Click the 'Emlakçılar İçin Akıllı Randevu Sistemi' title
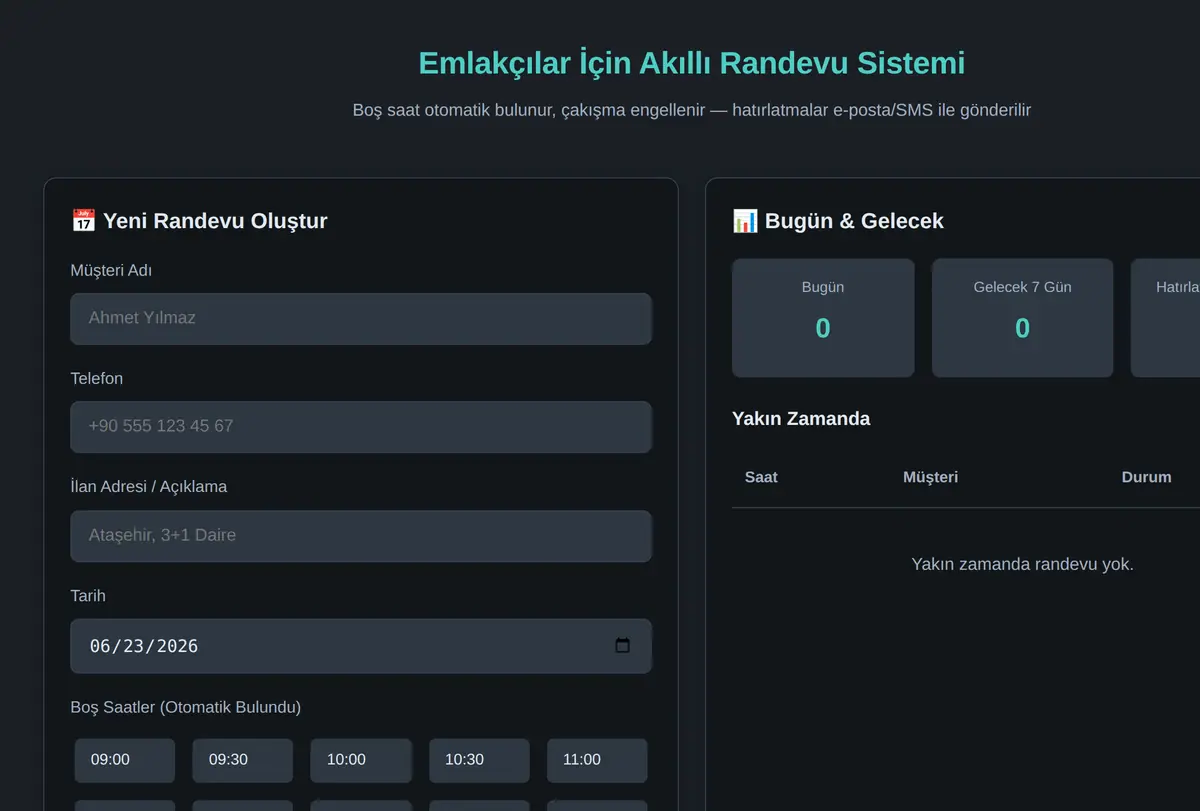The height and width of the screenshot is (811, 1200). (x=691, y=63)
